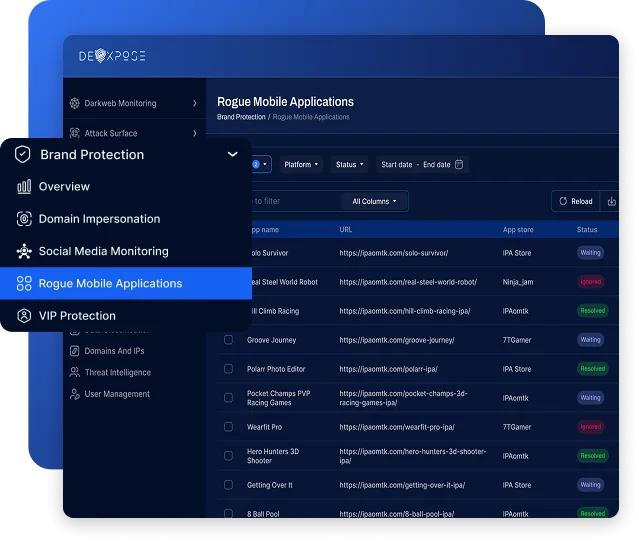Click the Domain Impersonation target icon

[x=24, y=219]
